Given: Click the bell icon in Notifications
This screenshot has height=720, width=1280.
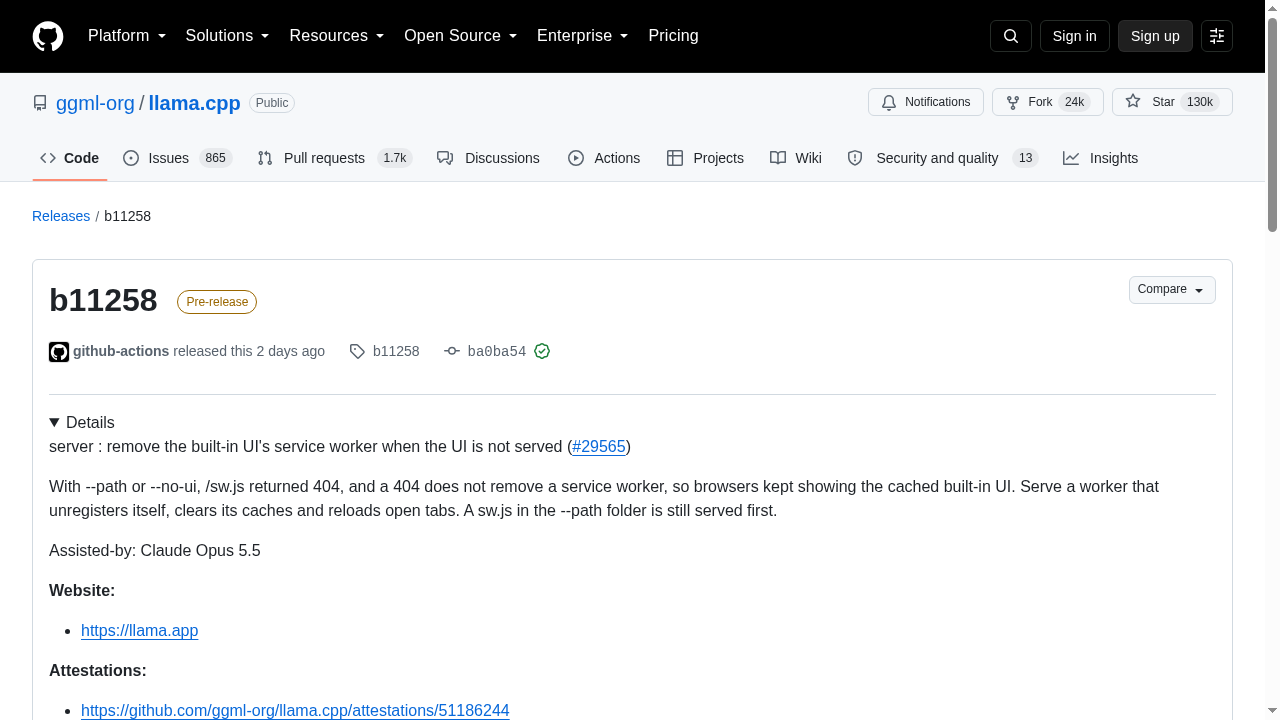Looking at the screenshot, I should [x=889, y=102].
